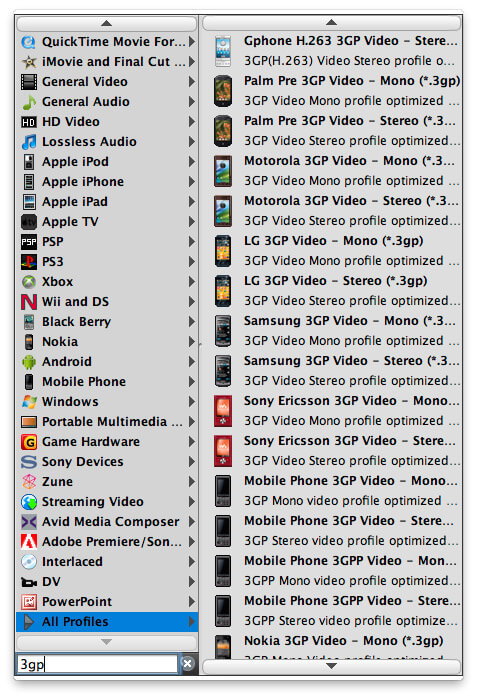Click the HD Video icon

tap(29, 122)
